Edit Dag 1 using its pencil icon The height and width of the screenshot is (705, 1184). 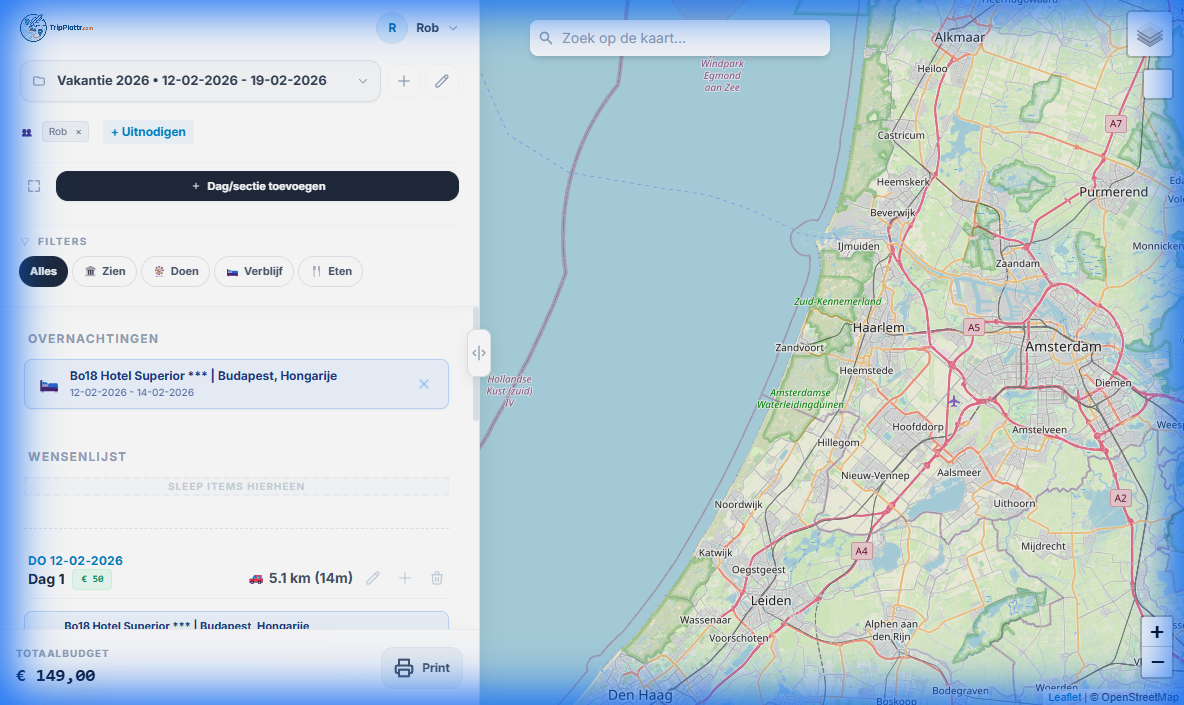point(373,578)
